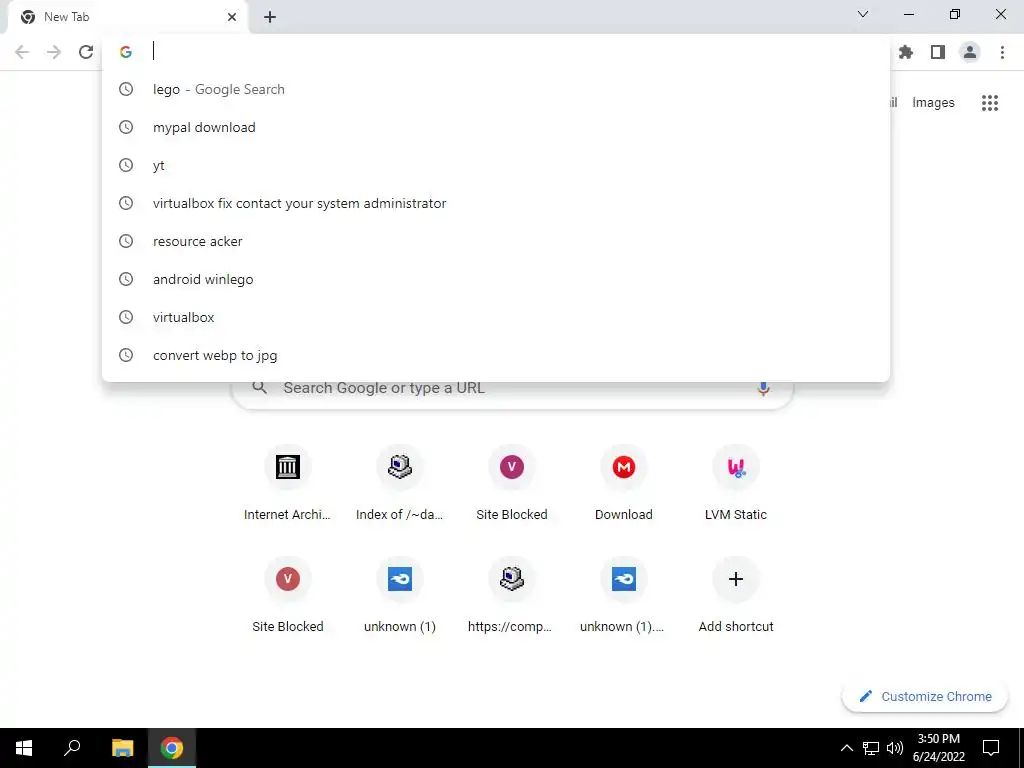This screenshot has width=1024, height=768.
Task: Click the Add shortcut plus icon
Action: (x=736, y=579)
